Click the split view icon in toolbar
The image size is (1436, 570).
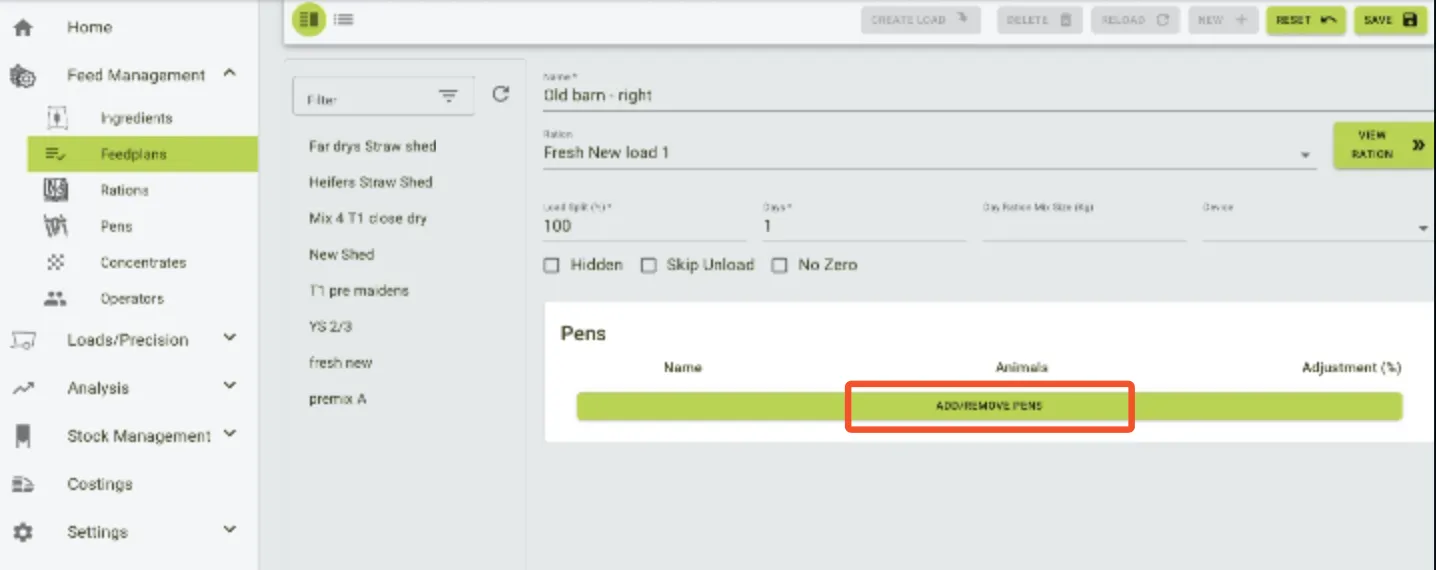click(309, 19)
